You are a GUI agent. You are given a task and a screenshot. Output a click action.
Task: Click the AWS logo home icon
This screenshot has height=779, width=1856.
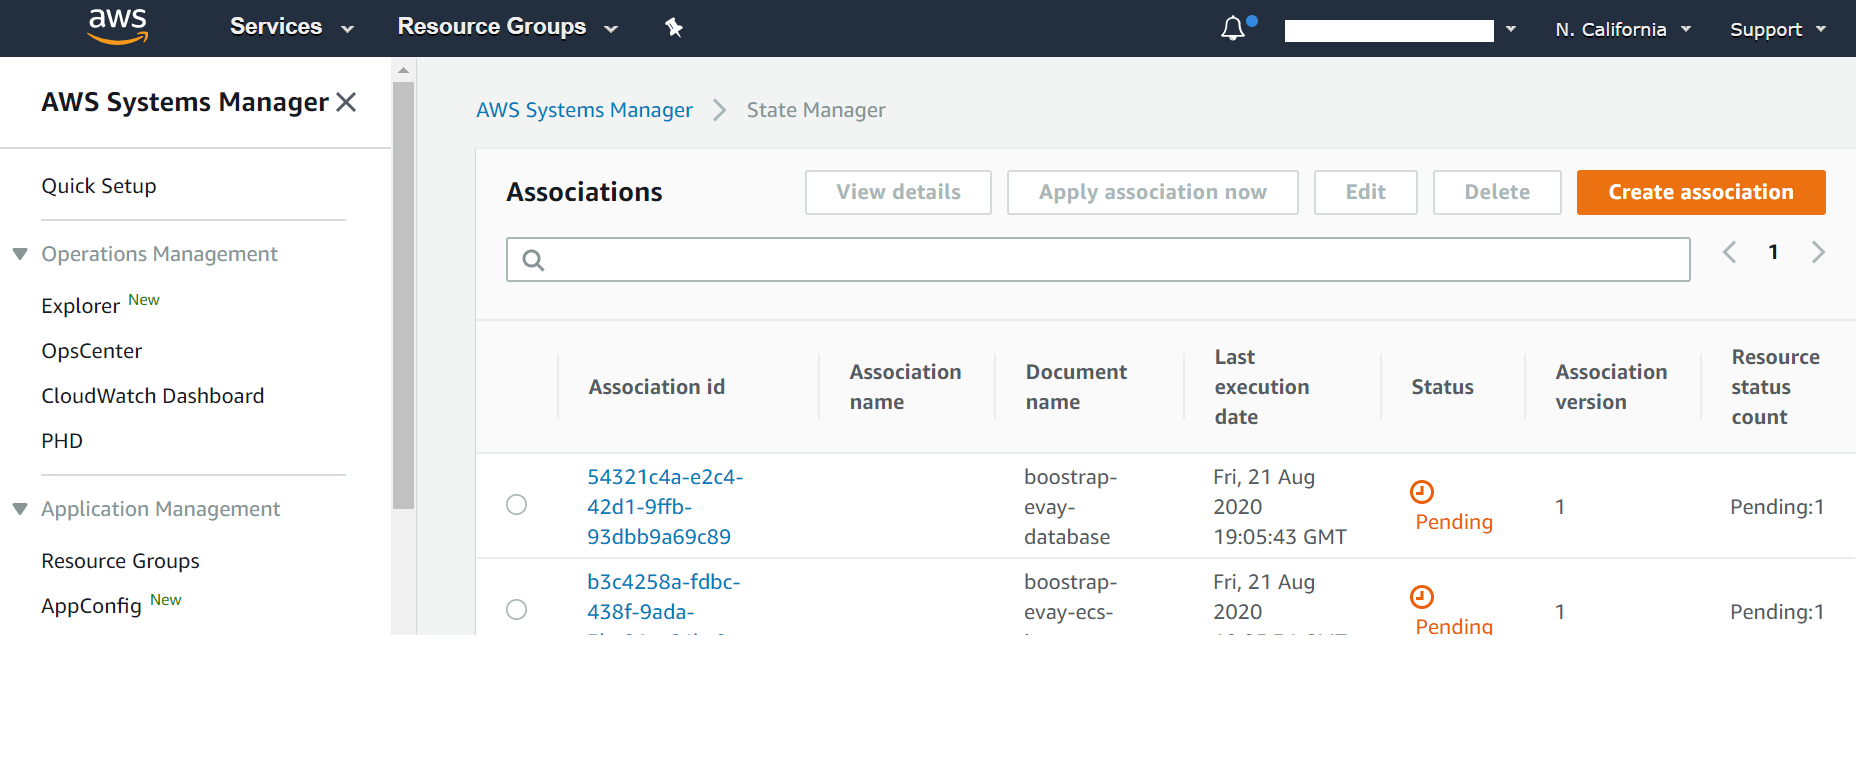118,27
